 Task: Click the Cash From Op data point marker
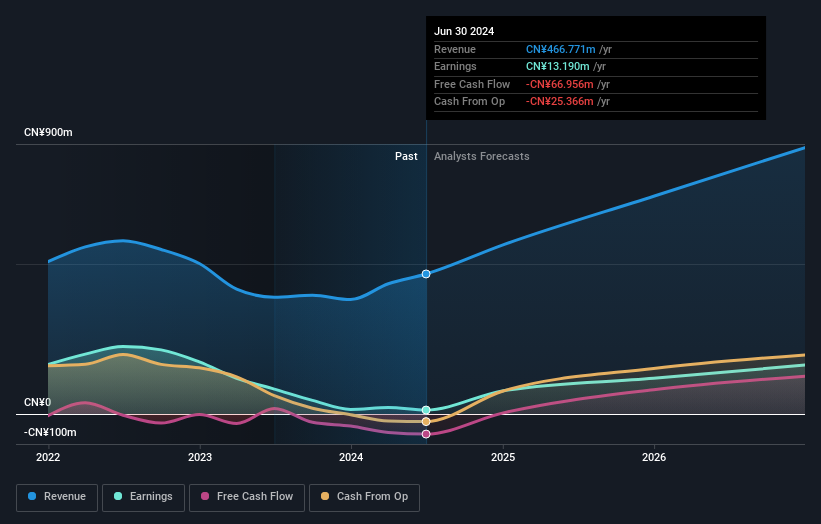pyautogui.click(x=426, y=421)
